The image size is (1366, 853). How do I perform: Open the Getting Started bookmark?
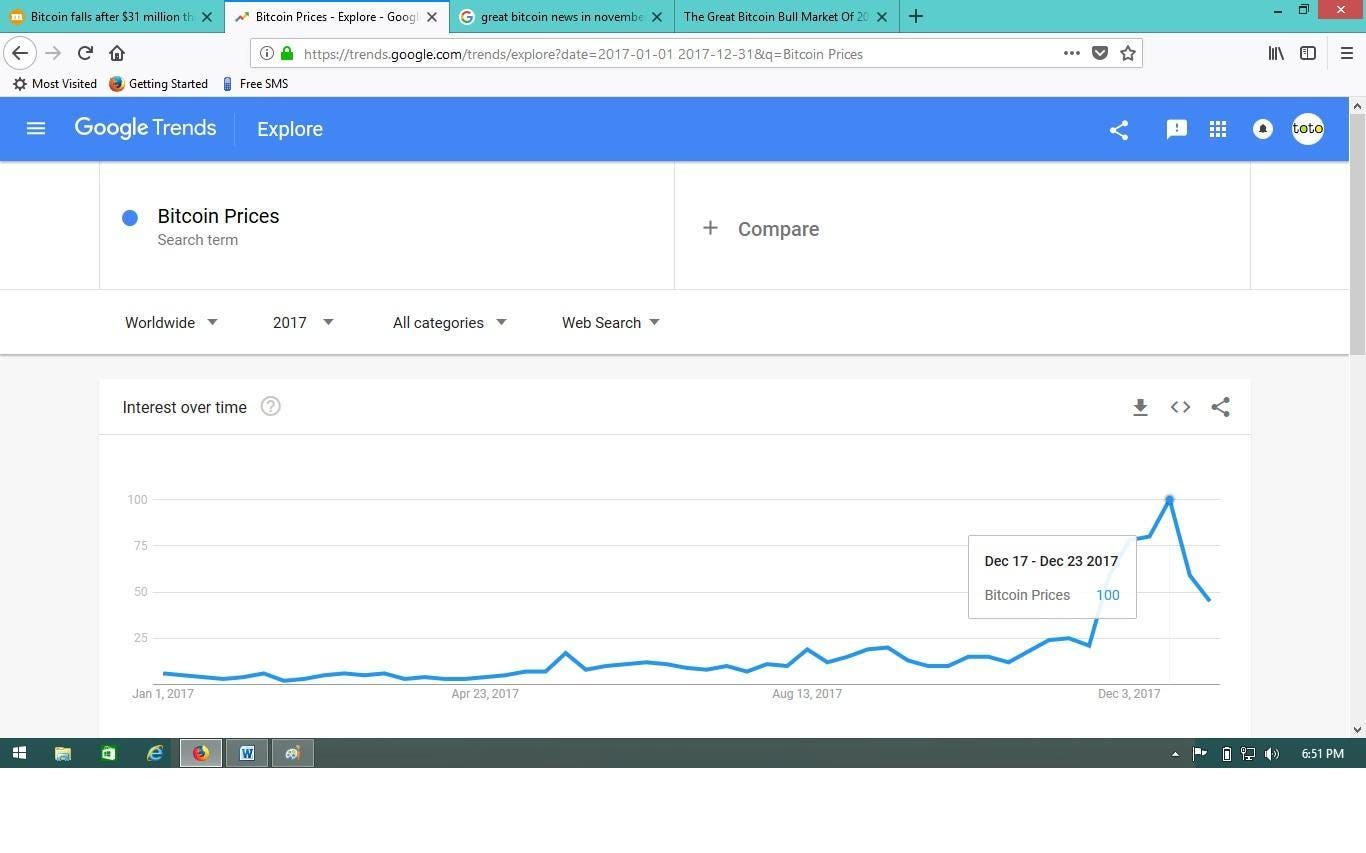pyautogui.click(x=158, y=84)
